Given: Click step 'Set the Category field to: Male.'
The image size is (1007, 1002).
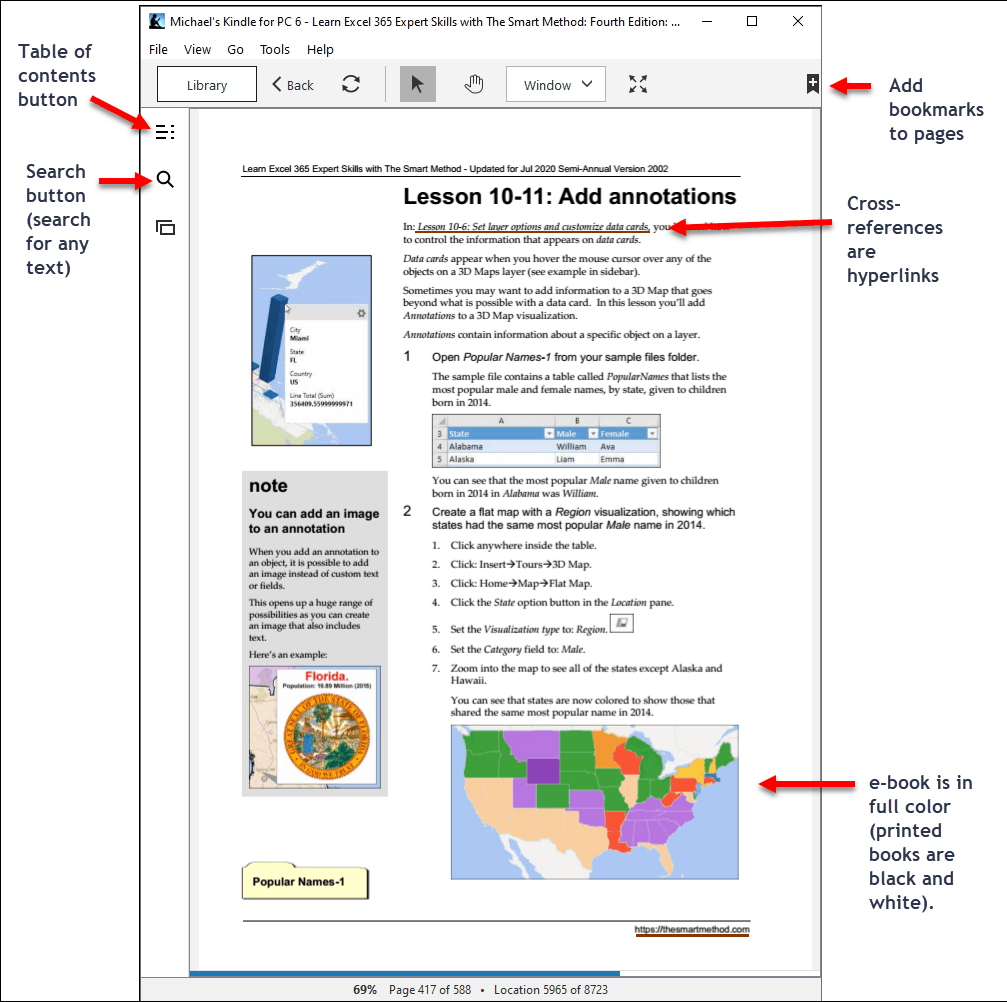Looking at the screenshot, I should pyautogui.click(x=518, y=649).
